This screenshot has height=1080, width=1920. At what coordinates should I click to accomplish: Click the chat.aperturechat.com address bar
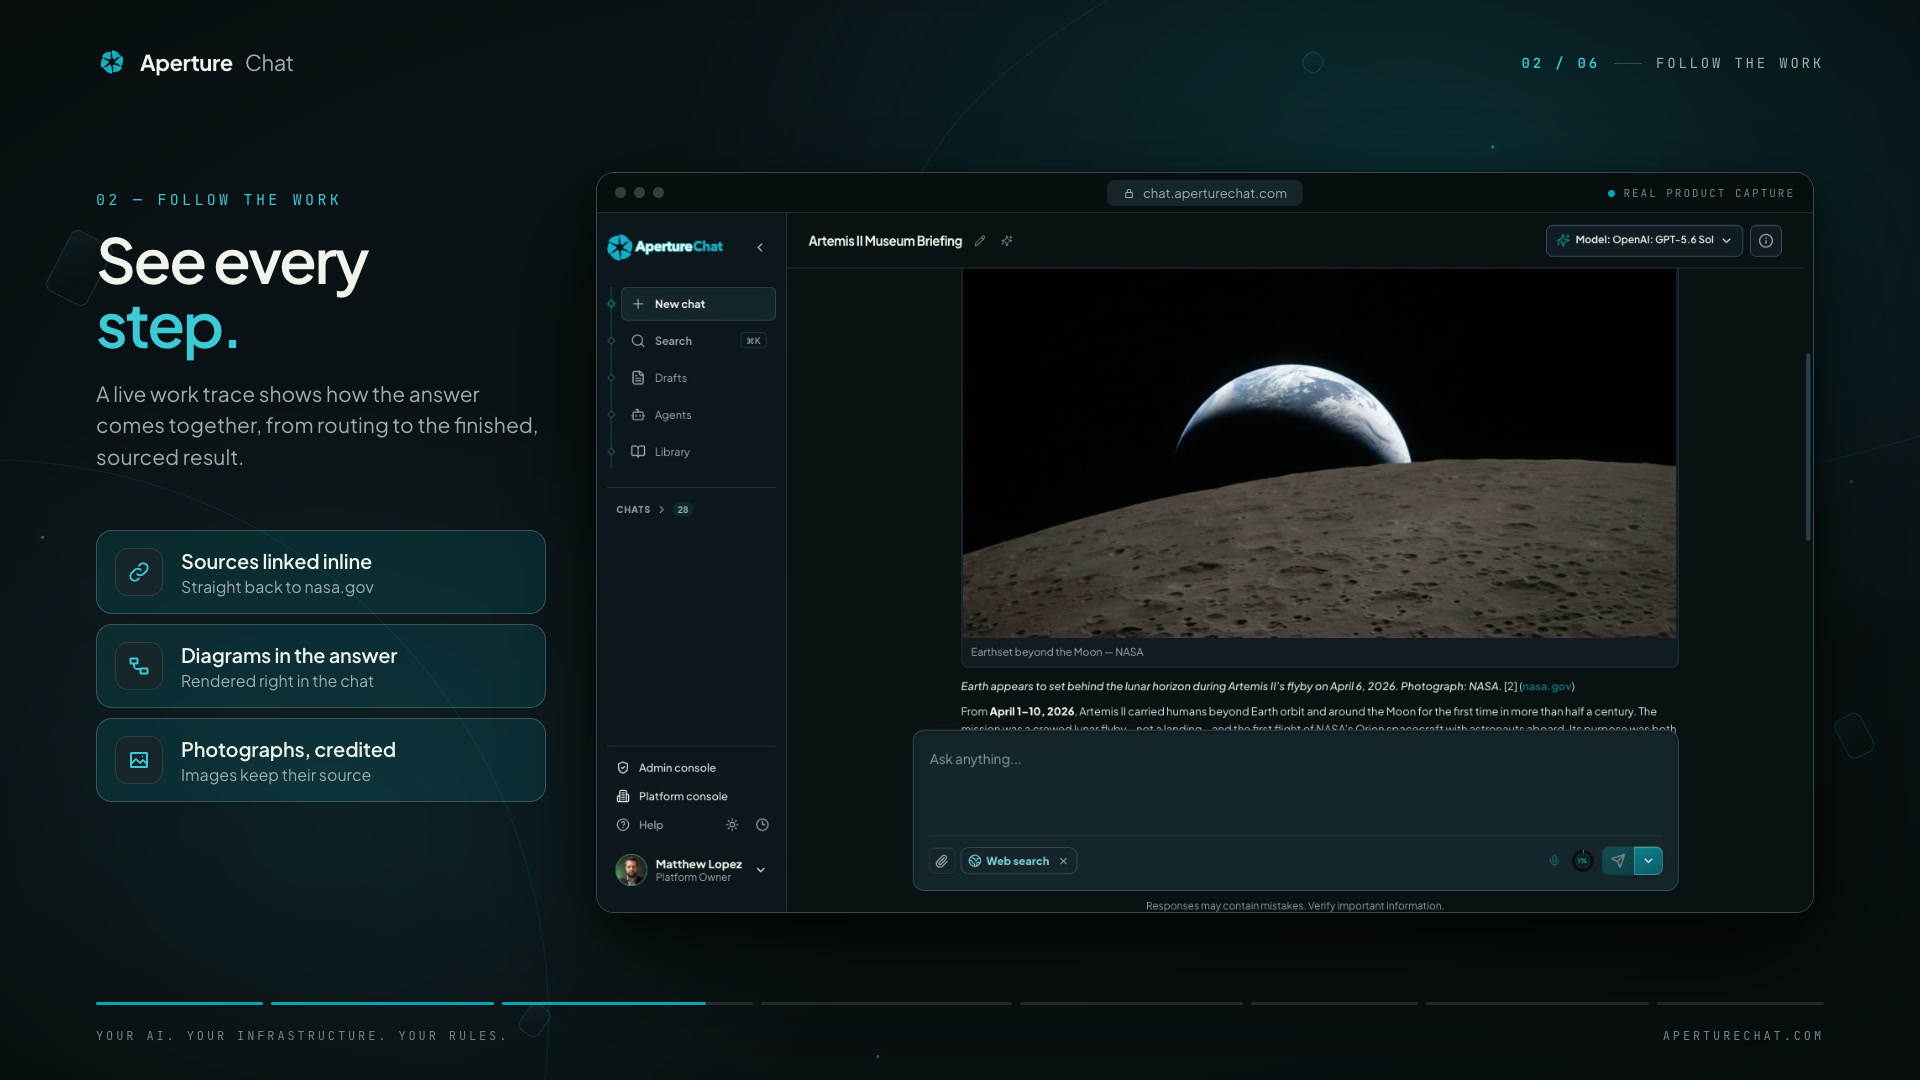pyautogui.click(x=1205, y=194)
